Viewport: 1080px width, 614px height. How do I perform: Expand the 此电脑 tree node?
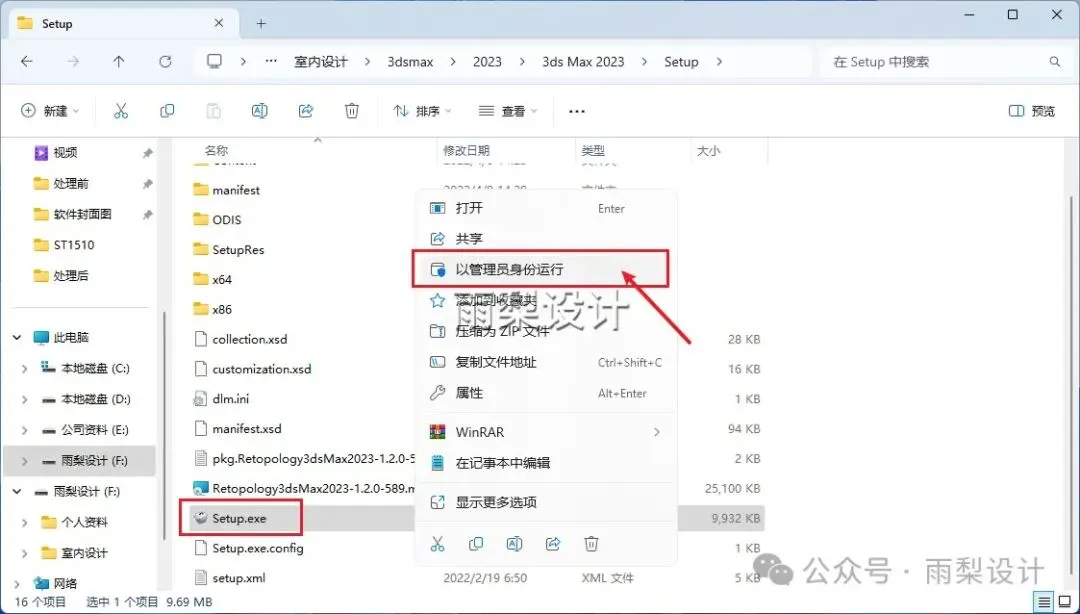17,338
